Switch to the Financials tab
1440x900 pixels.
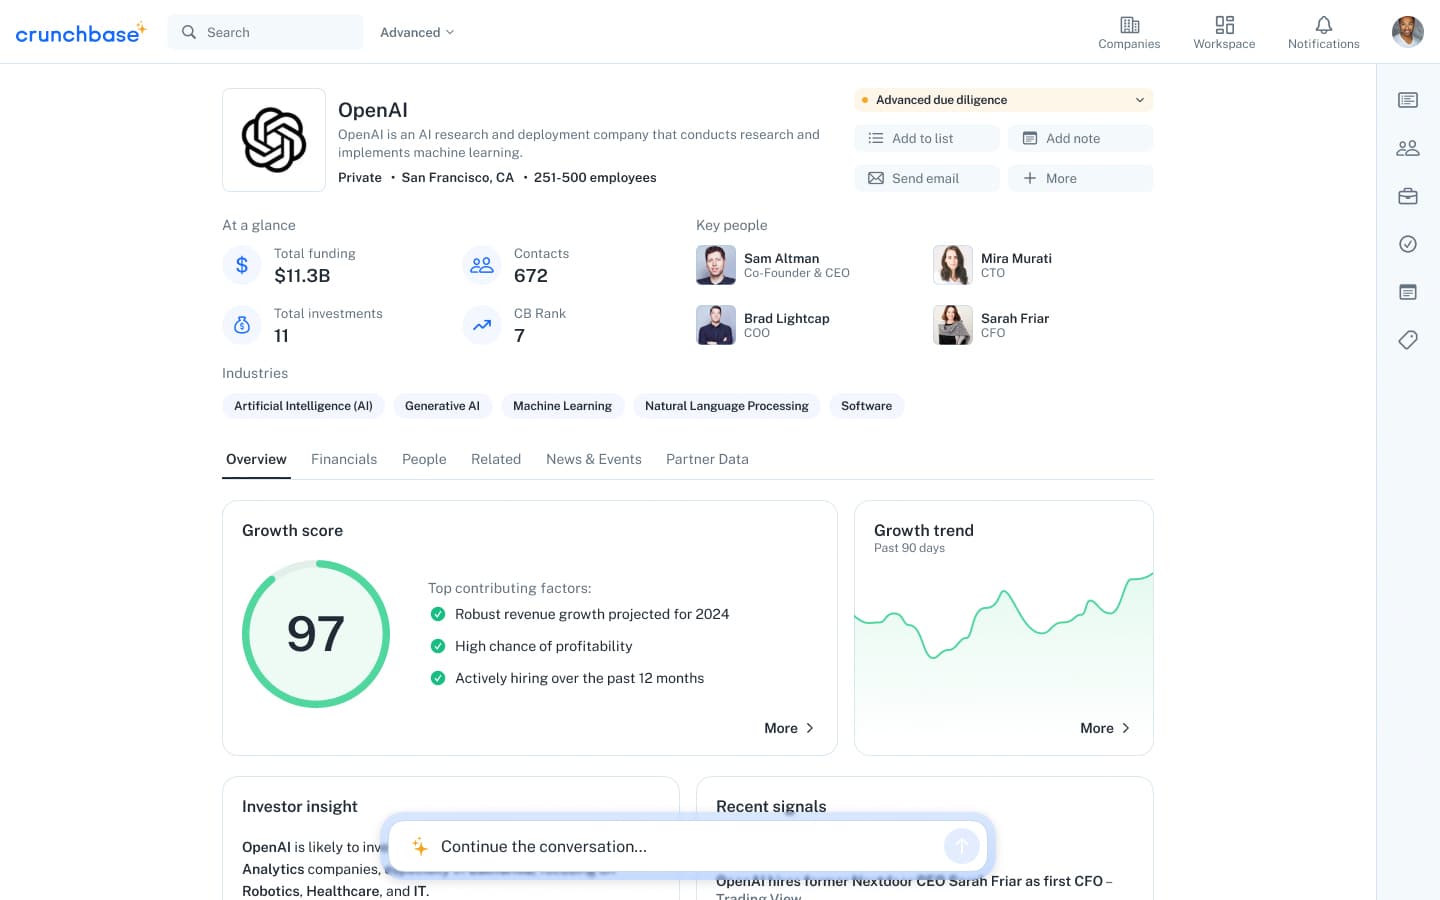[x=344, y=459]
